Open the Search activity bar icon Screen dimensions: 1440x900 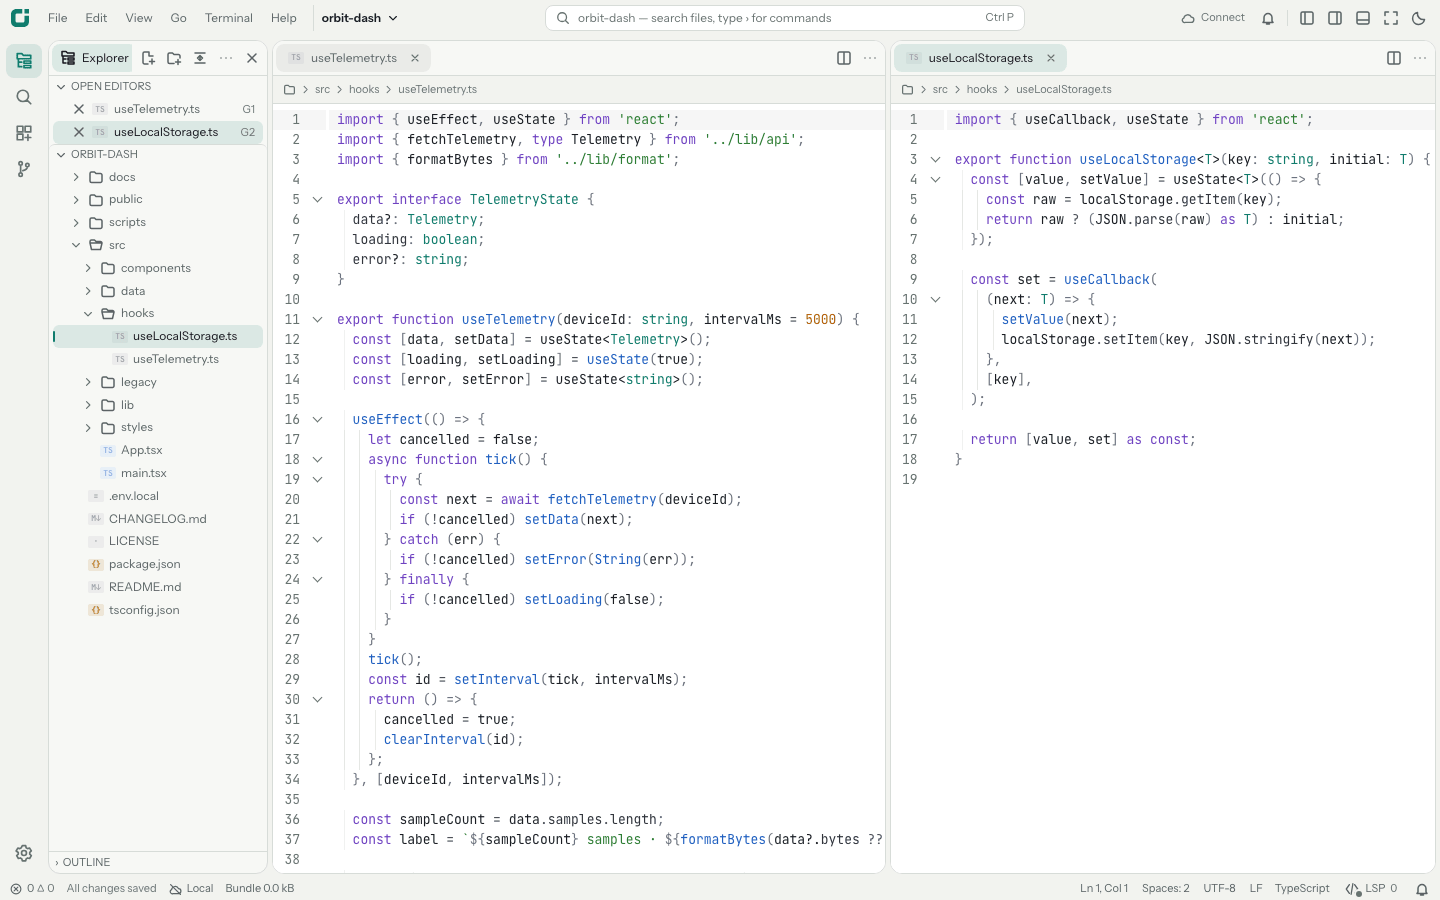[24, 97]
